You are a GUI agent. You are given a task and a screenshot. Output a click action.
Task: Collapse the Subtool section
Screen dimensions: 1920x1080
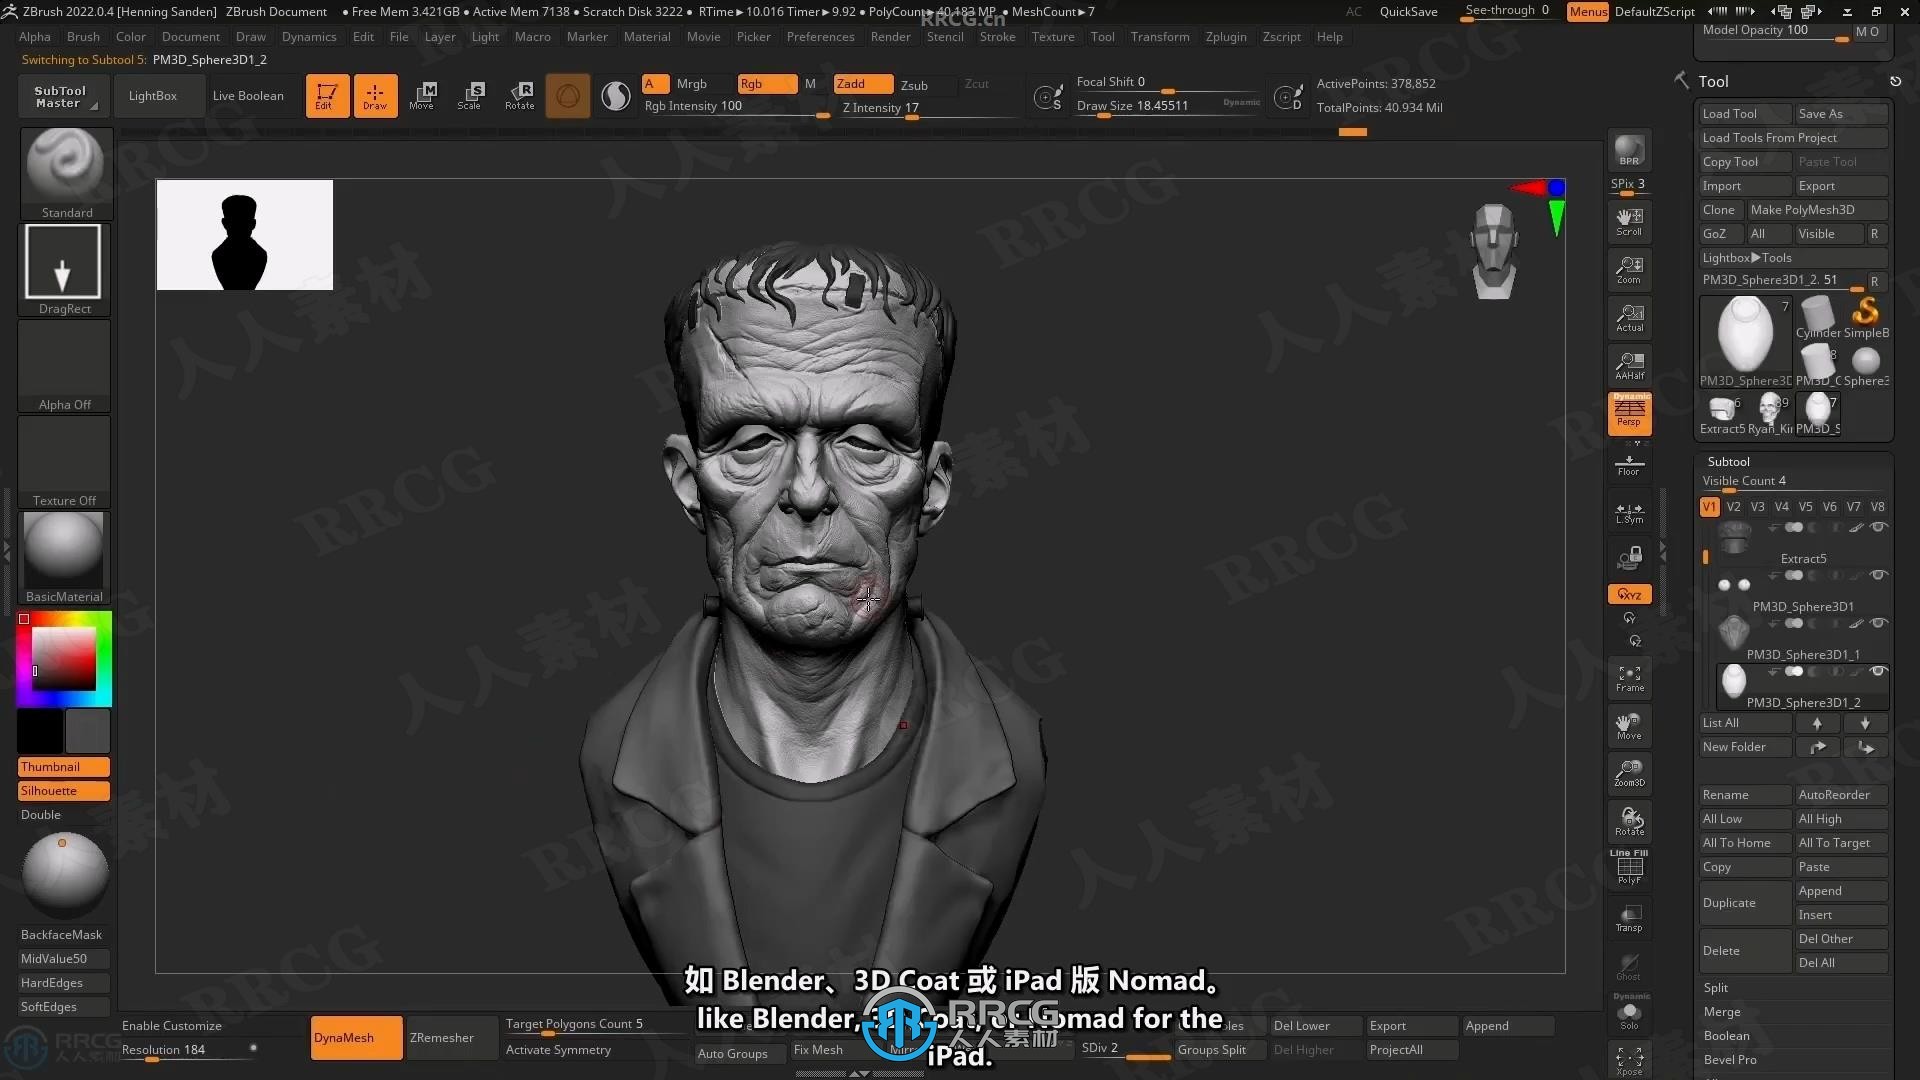click(x=1728, y=461)
